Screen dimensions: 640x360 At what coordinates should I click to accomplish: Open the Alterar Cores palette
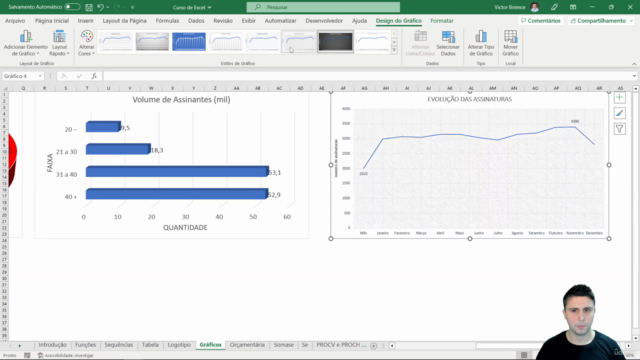(x=87, y=43)
